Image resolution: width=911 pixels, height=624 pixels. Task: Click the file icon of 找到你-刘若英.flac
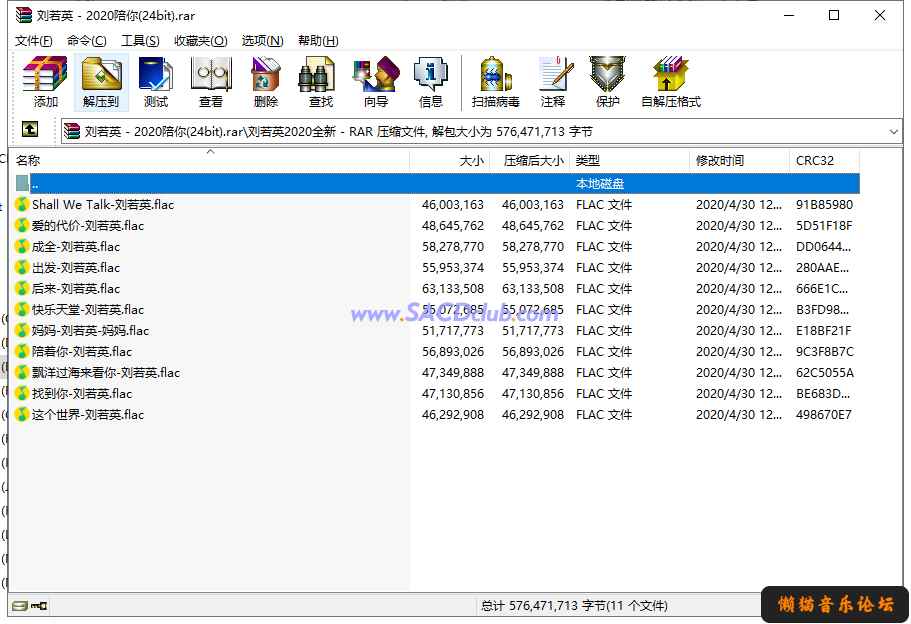pyautogui.click(x=21, y=393)
